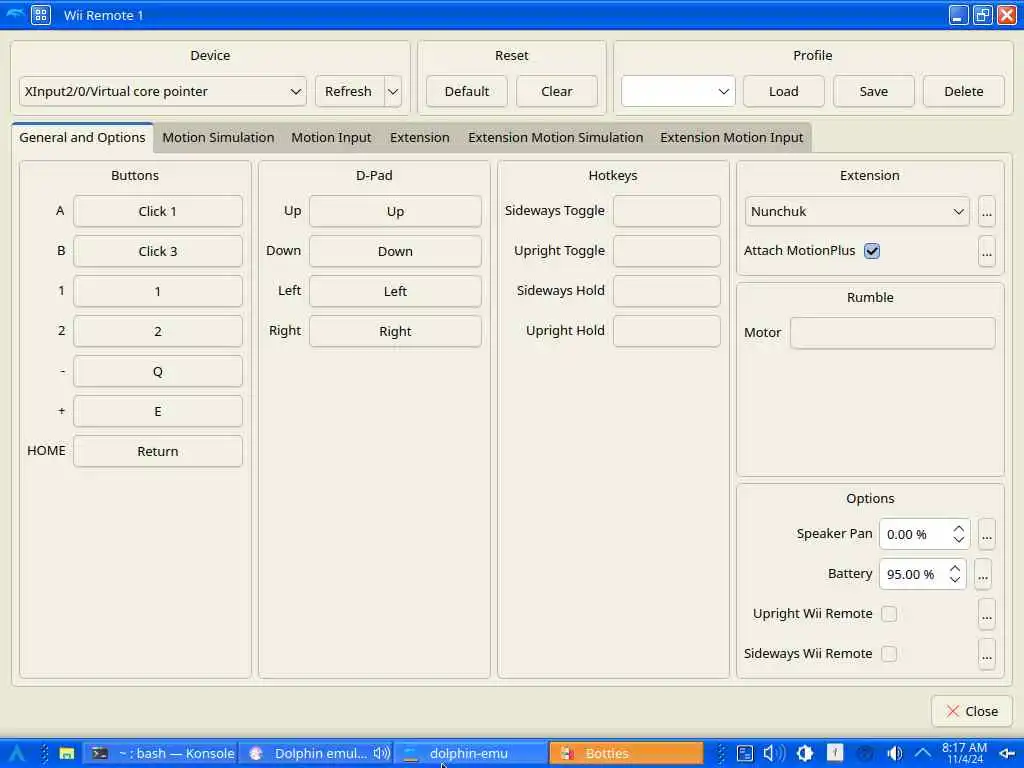Set the Sideways Toggle hotkey binding
Viewport: 1024px width, 768px height.
point(667,211)
